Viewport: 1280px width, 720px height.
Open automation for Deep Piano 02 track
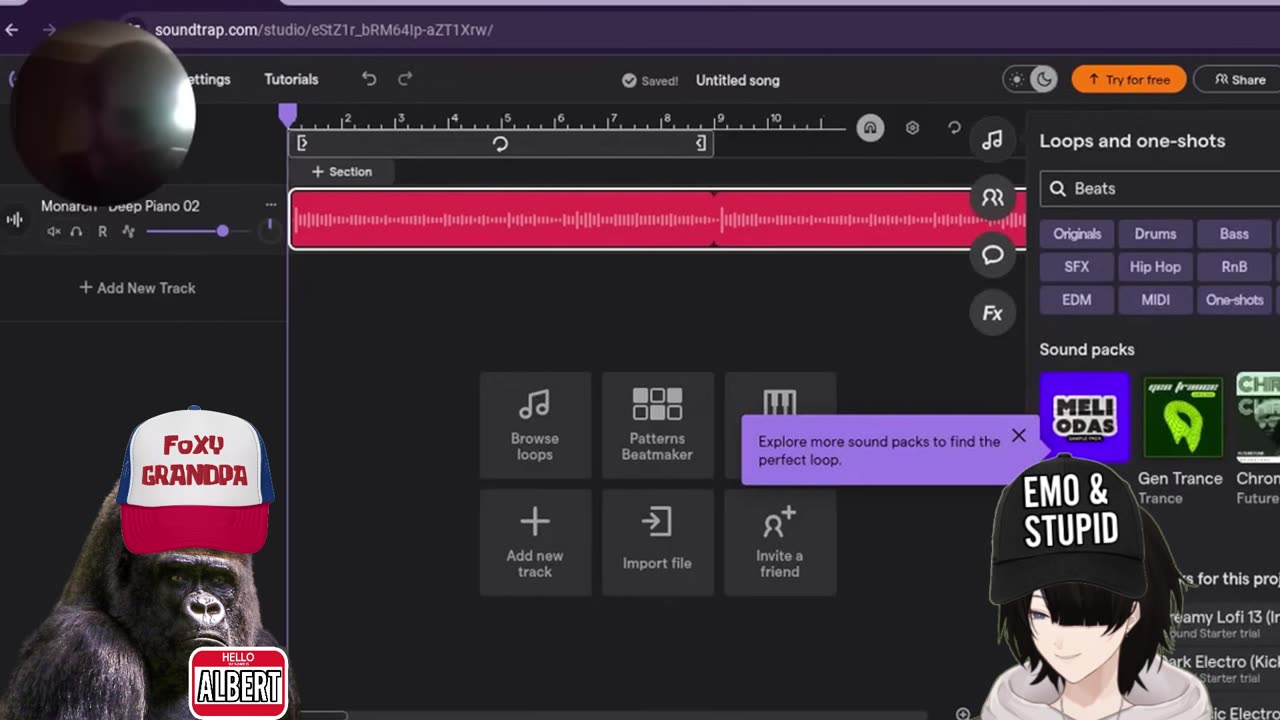click(128, 231)
